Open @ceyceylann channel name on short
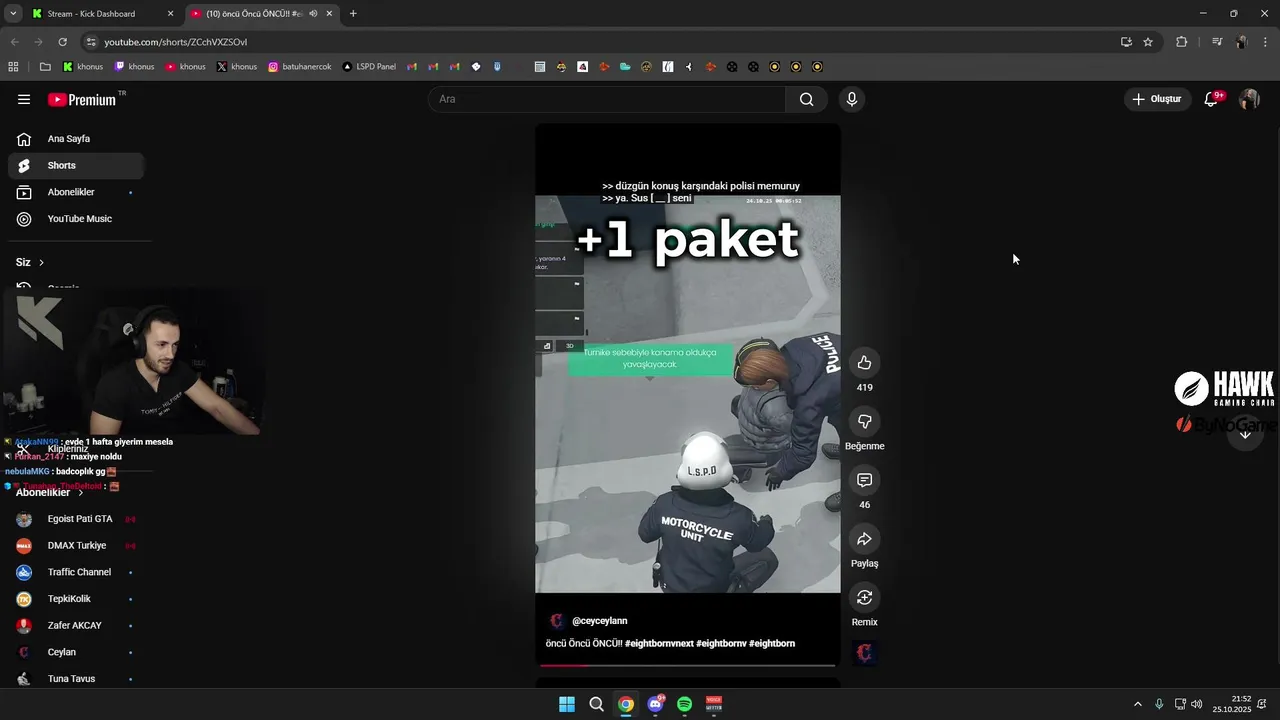Screen dimensions: 1280x720 (600, 621)
